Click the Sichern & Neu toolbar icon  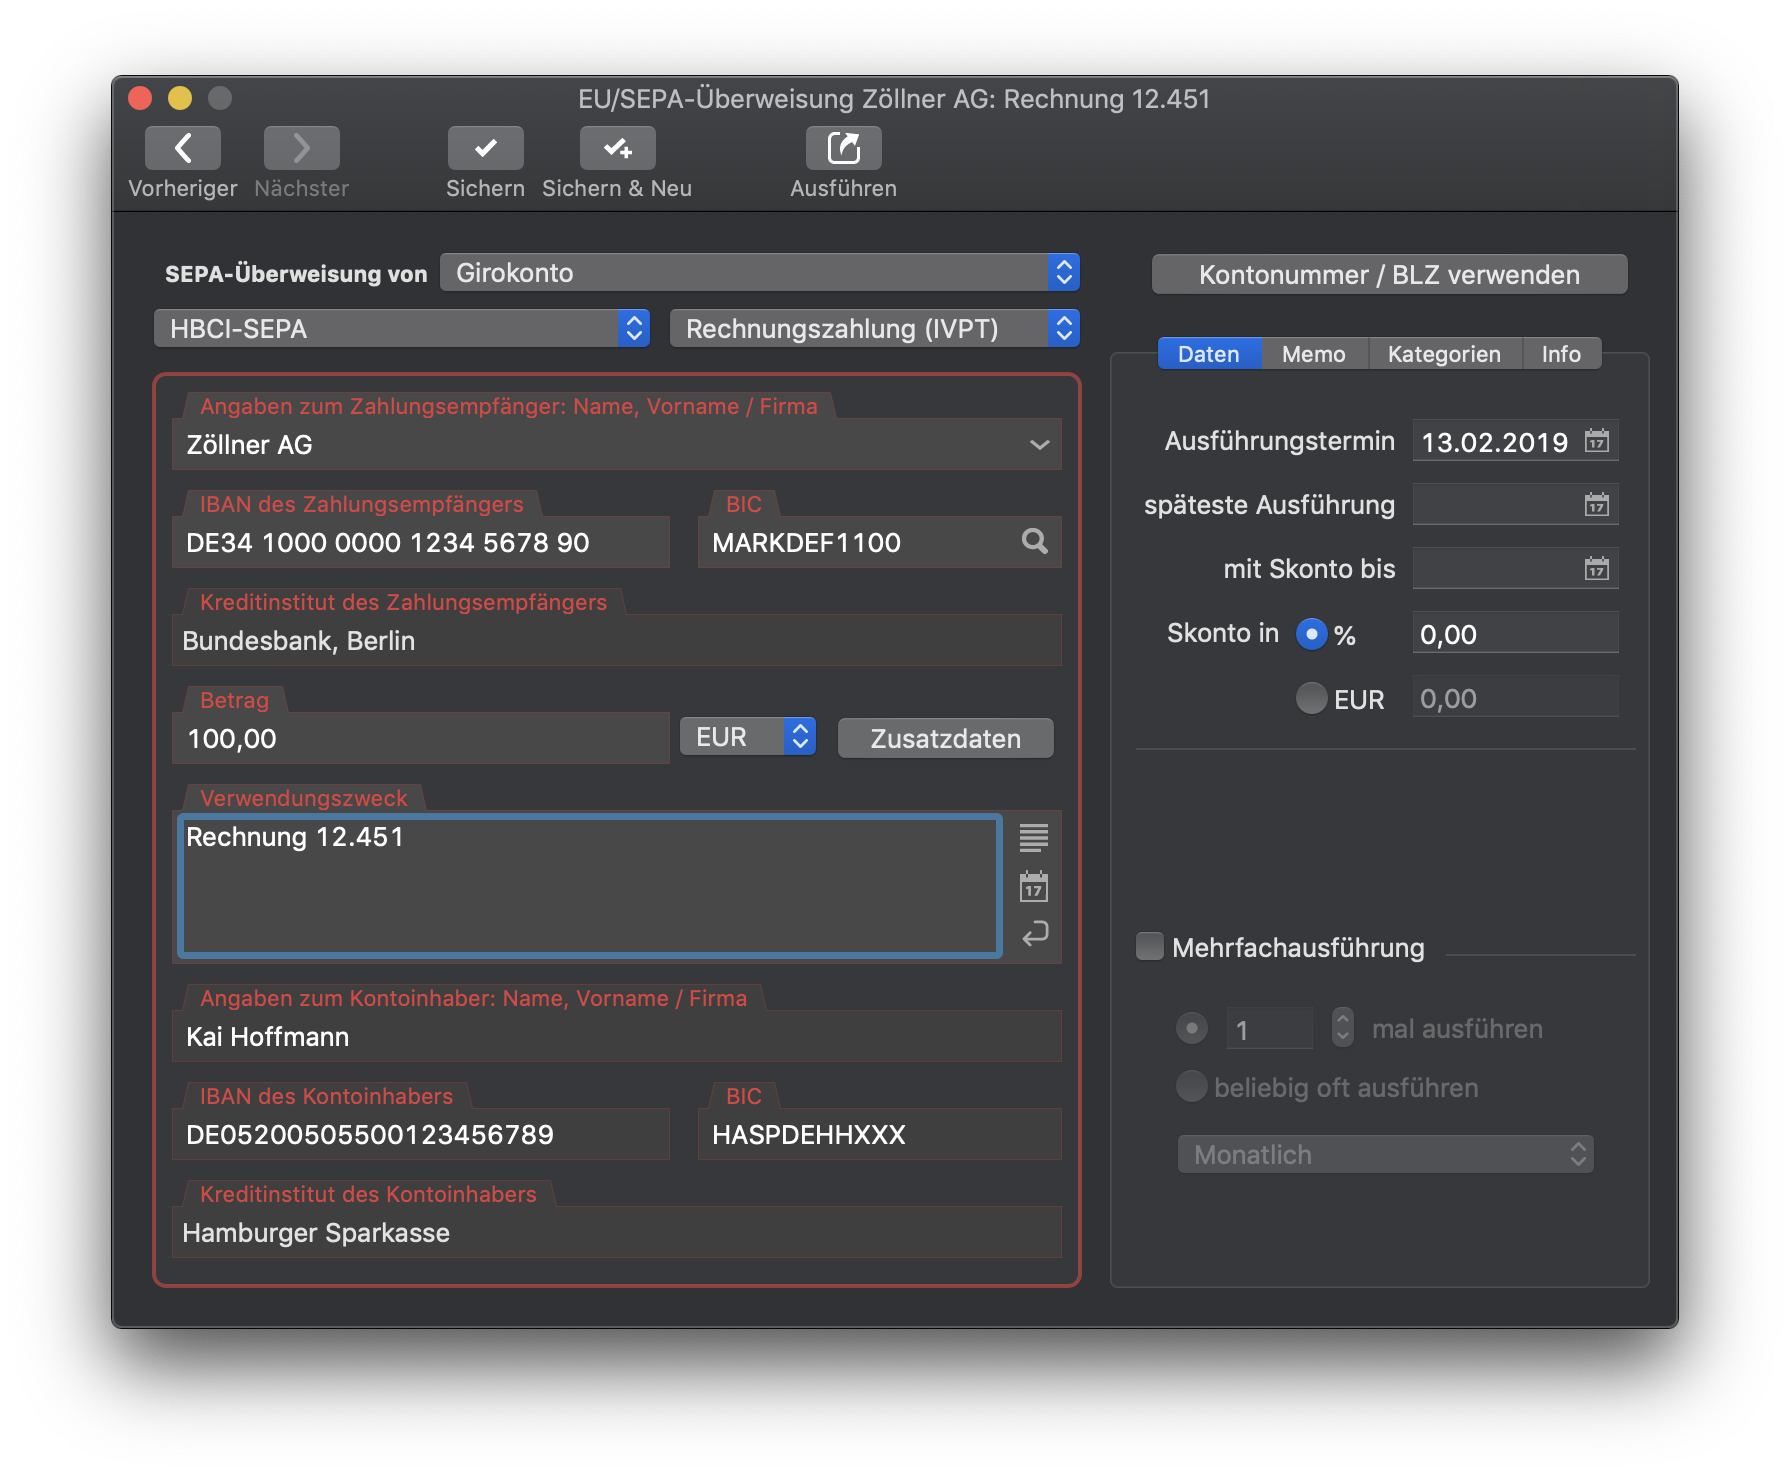click(617, 148)
